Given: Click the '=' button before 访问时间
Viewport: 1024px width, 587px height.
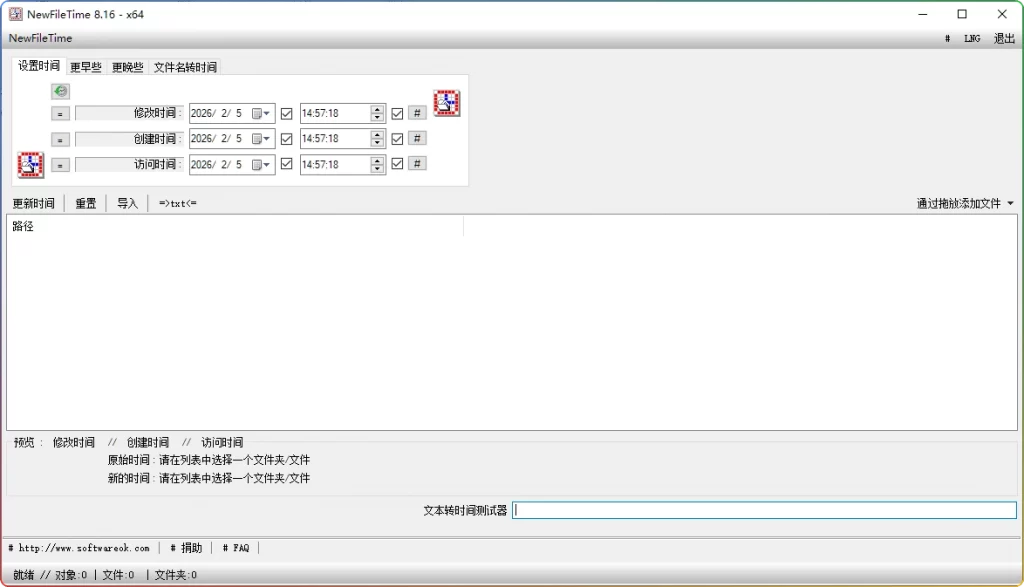Looking at the screenshot, I should [60, 164].
